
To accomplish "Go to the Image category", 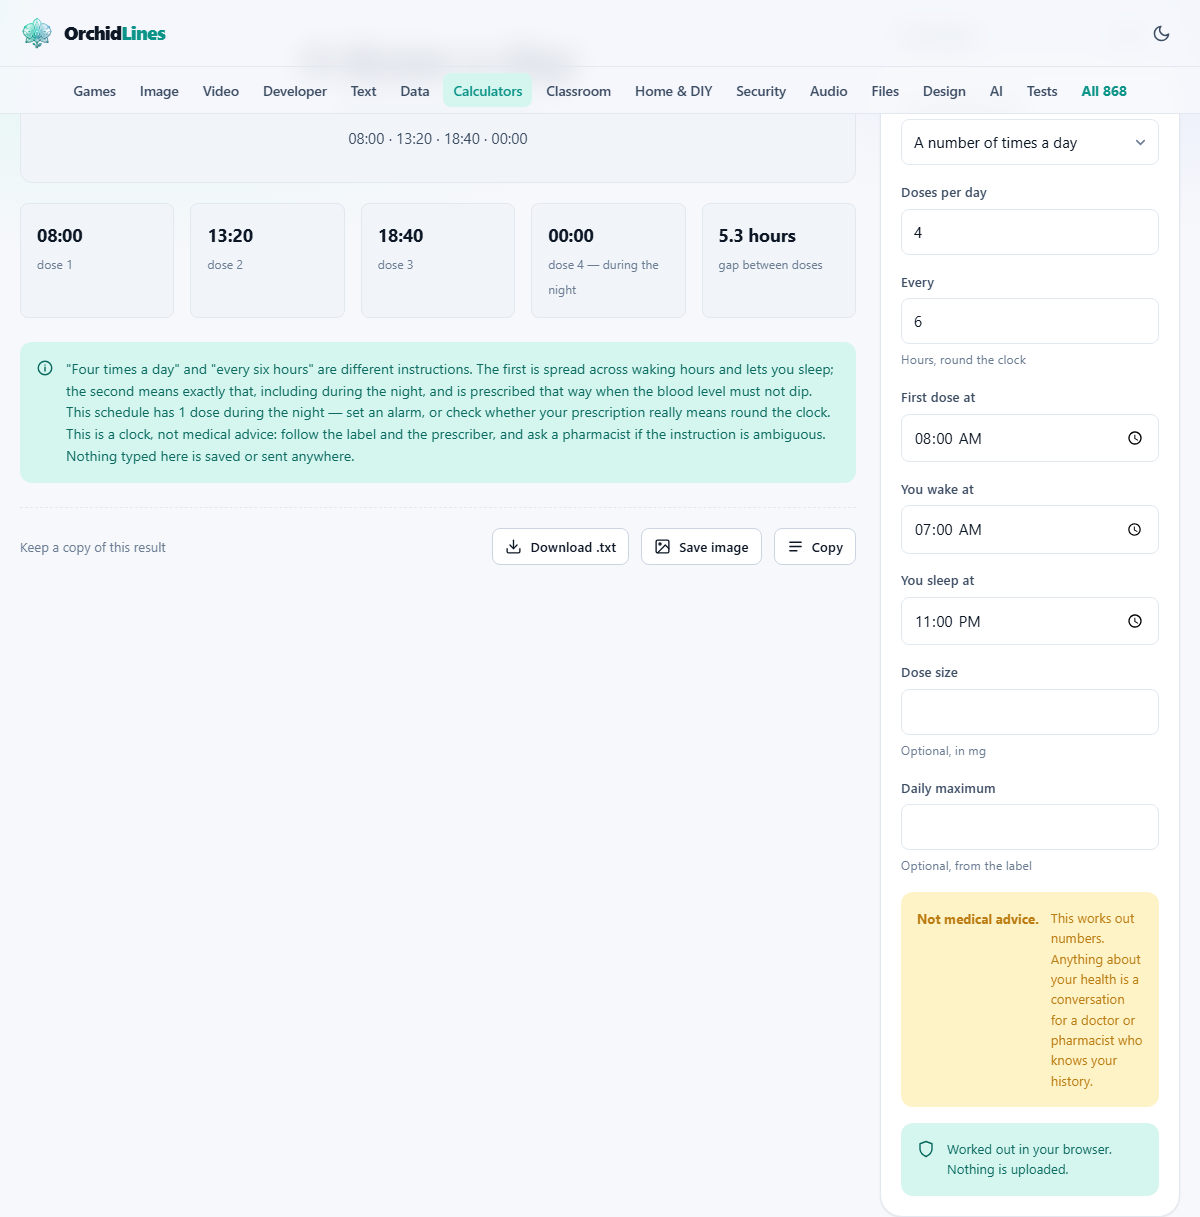I will [159, 91].
